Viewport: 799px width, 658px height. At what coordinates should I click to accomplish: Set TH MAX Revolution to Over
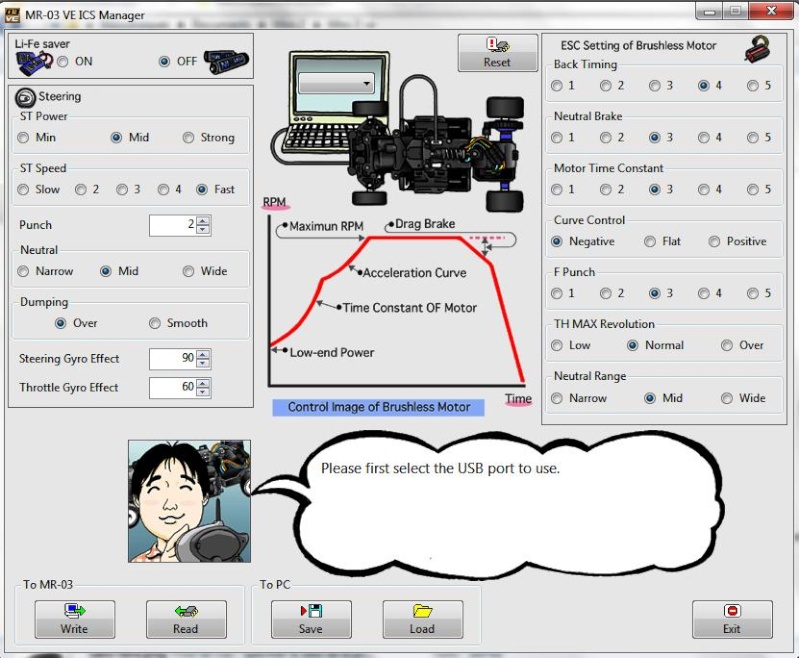click(x=727, y=346)
